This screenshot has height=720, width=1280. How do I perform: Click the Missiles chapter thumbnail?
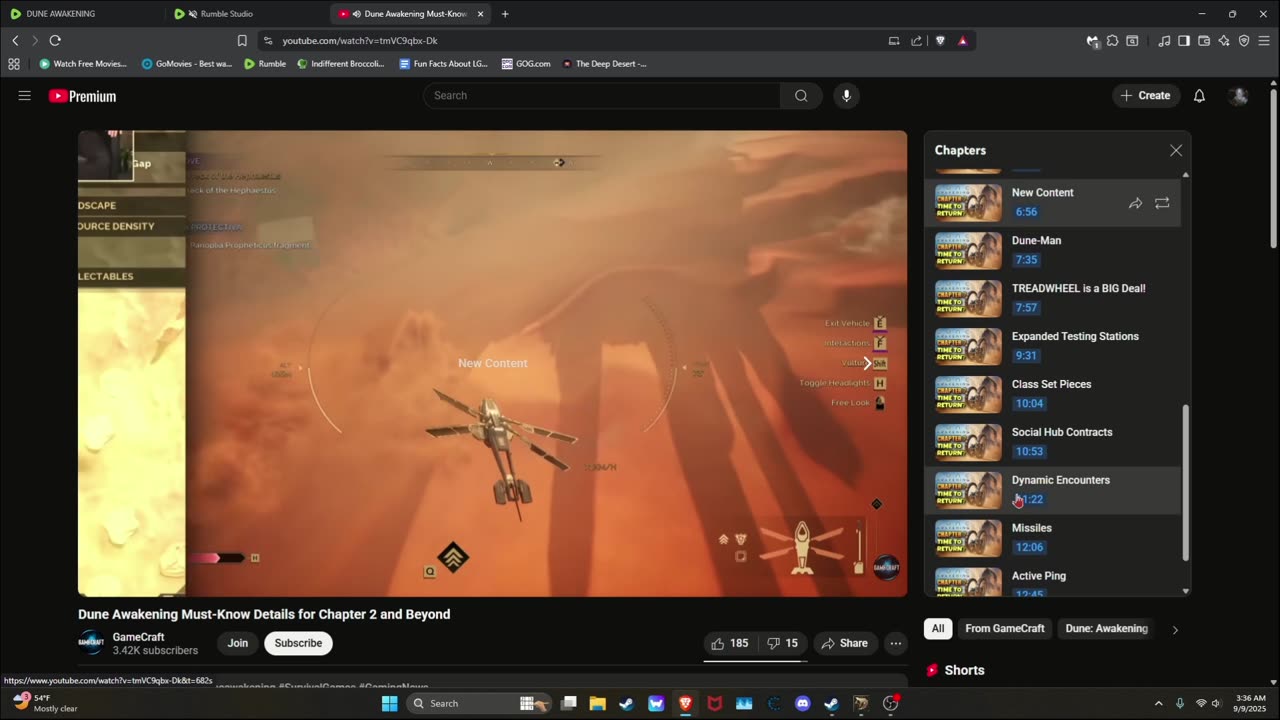tap(968, 538)
